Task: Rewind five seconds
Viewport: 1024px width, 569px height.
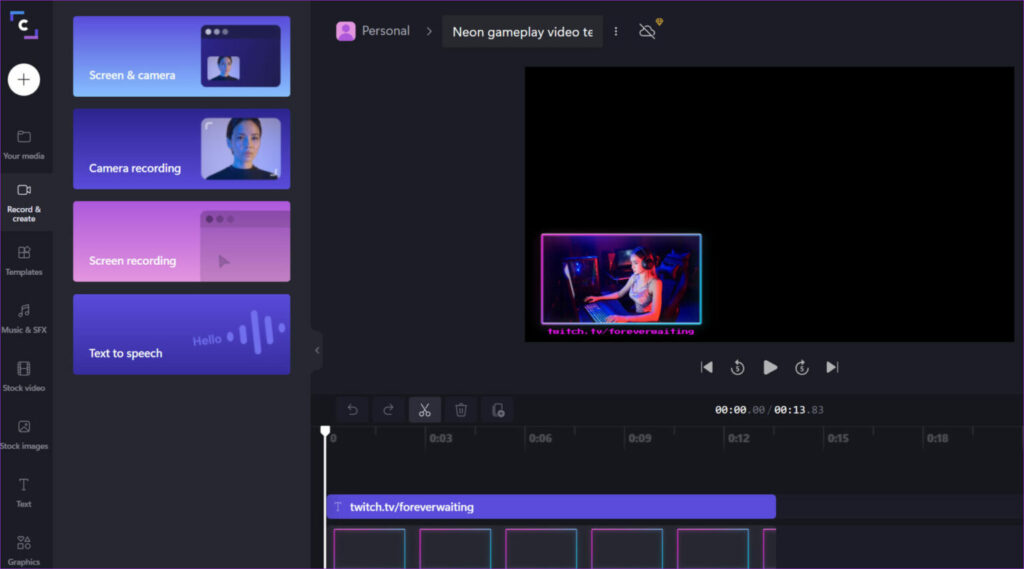Action: 738,368
